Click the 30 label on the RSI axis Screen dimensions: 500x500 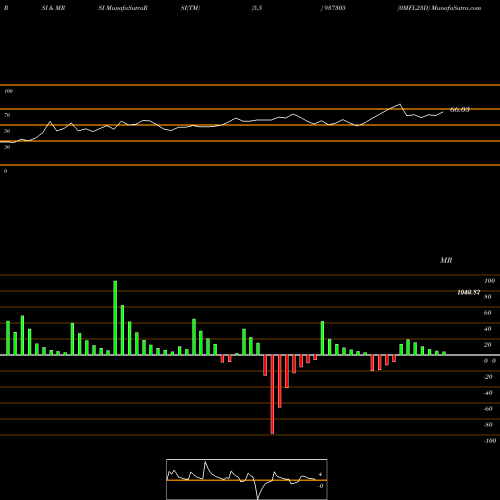click(x=7, y=147)
